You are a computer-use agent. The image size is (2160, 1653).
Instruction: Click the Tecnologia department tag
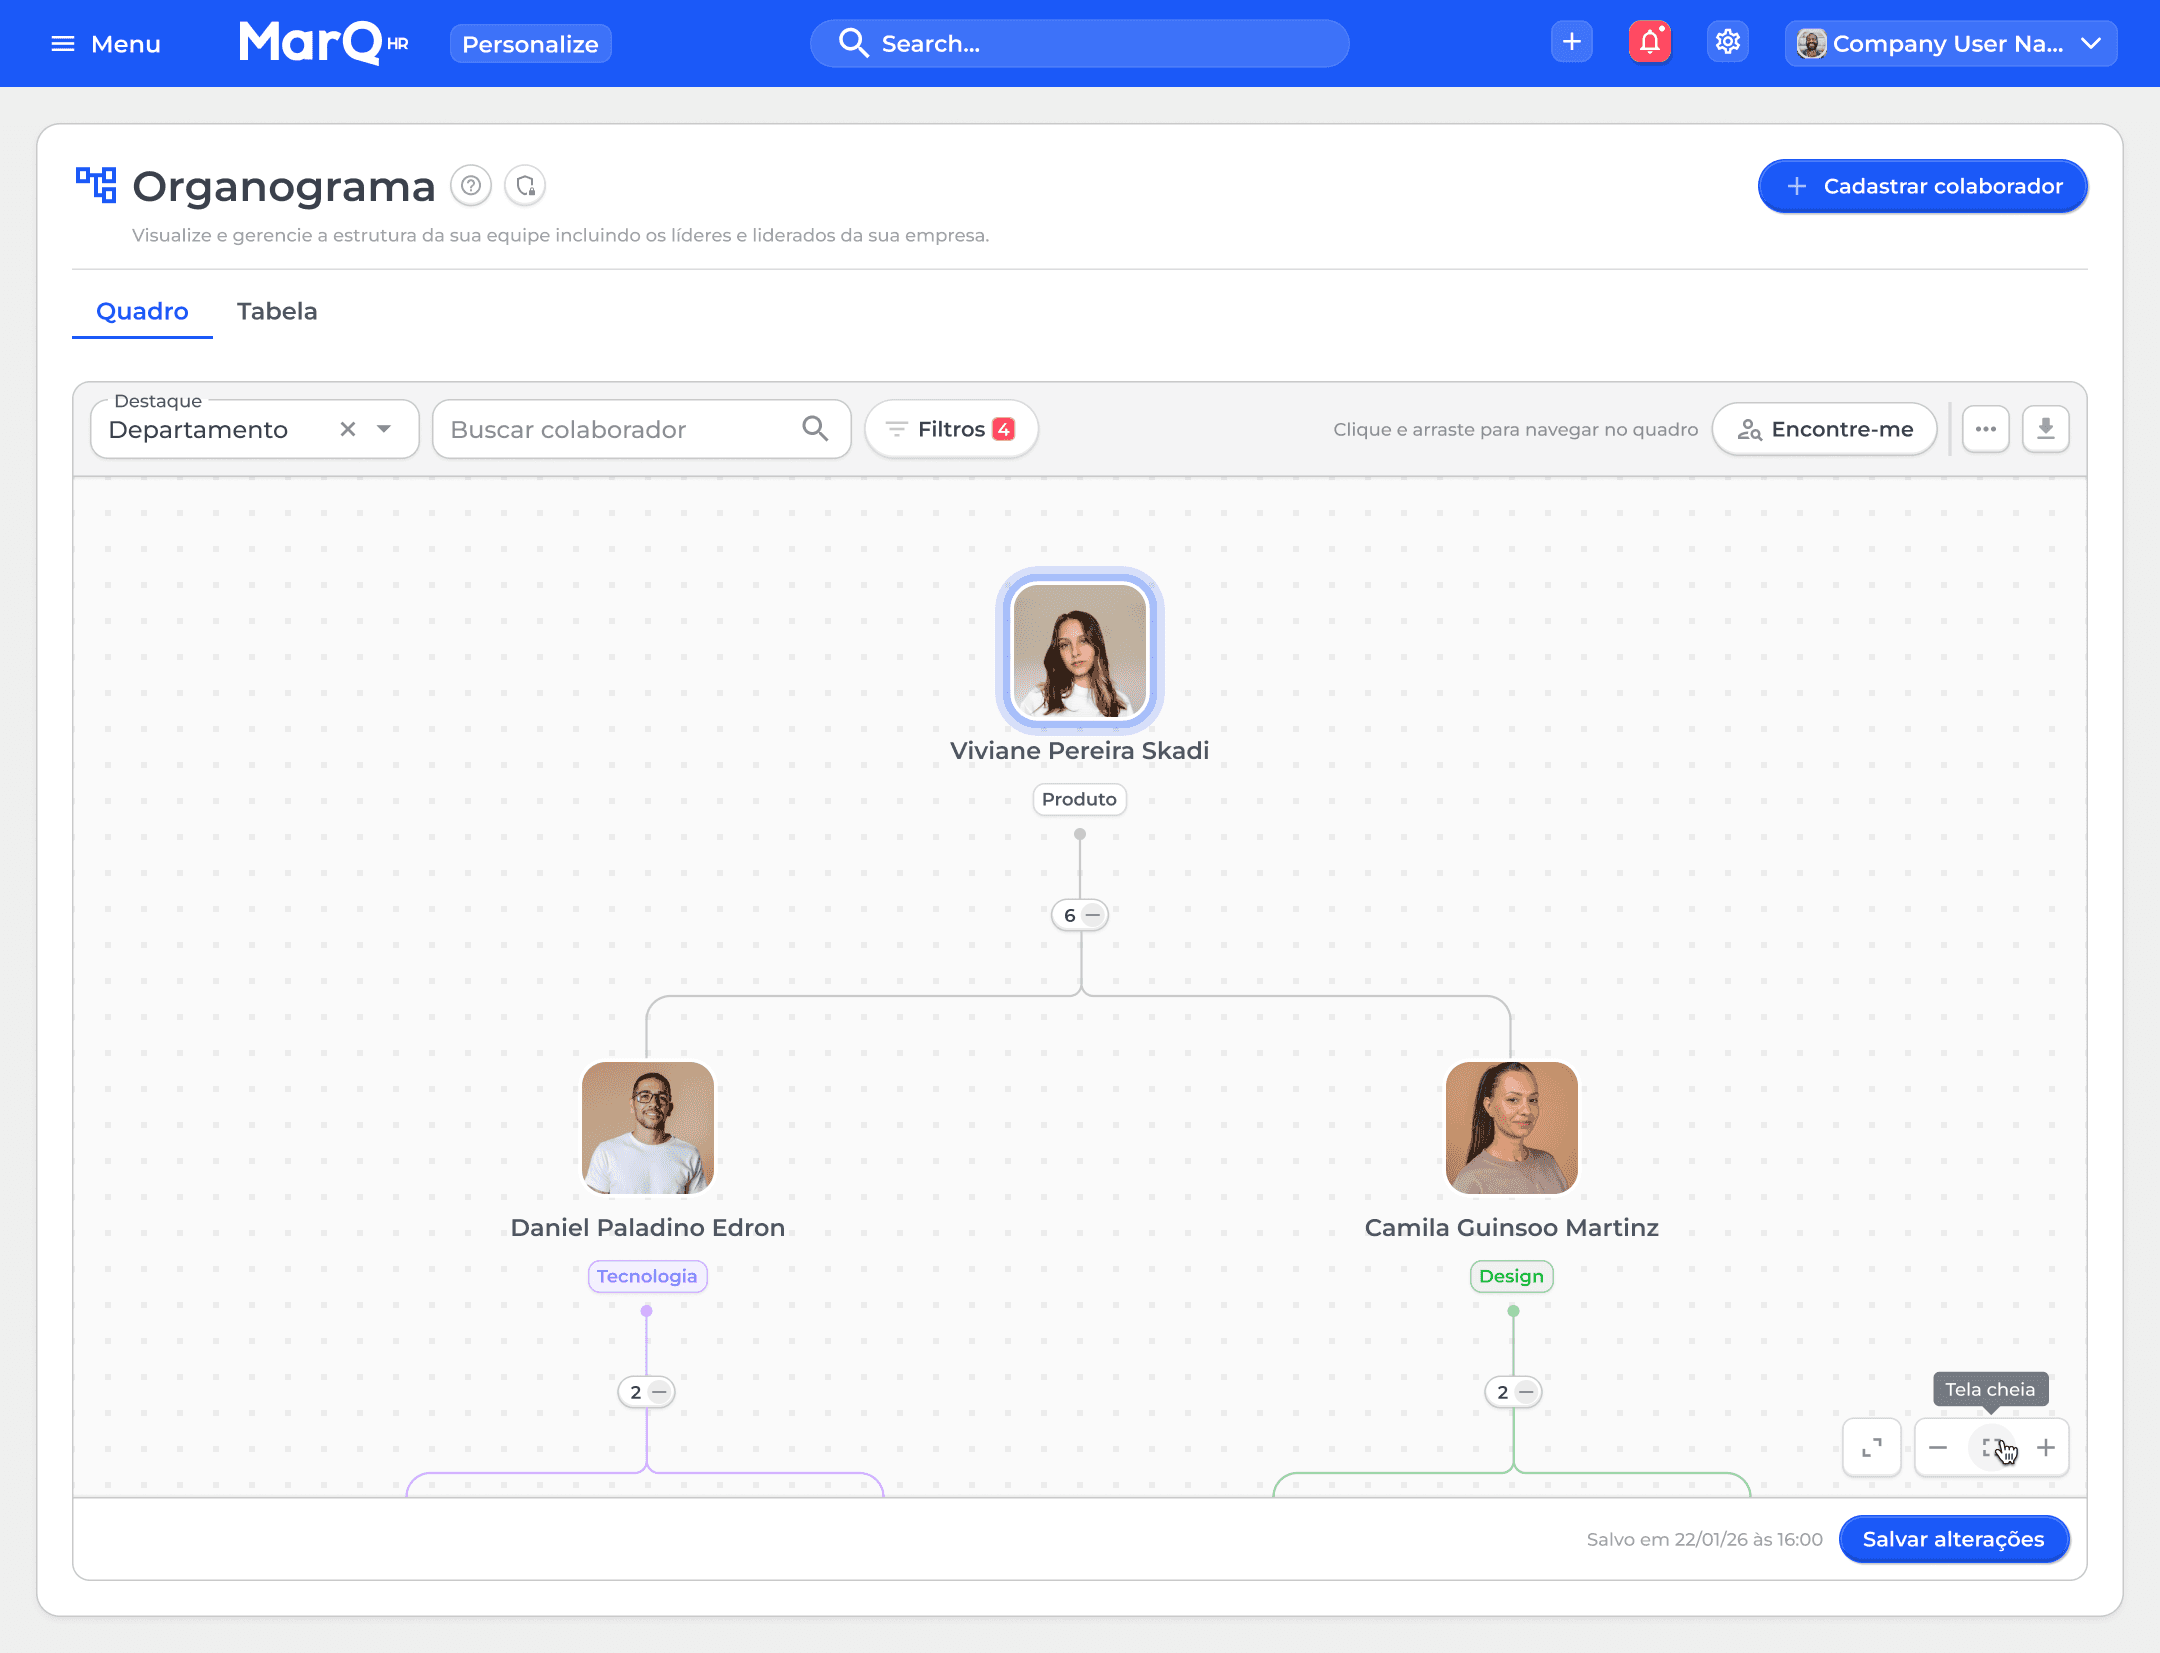(647, 1276)
